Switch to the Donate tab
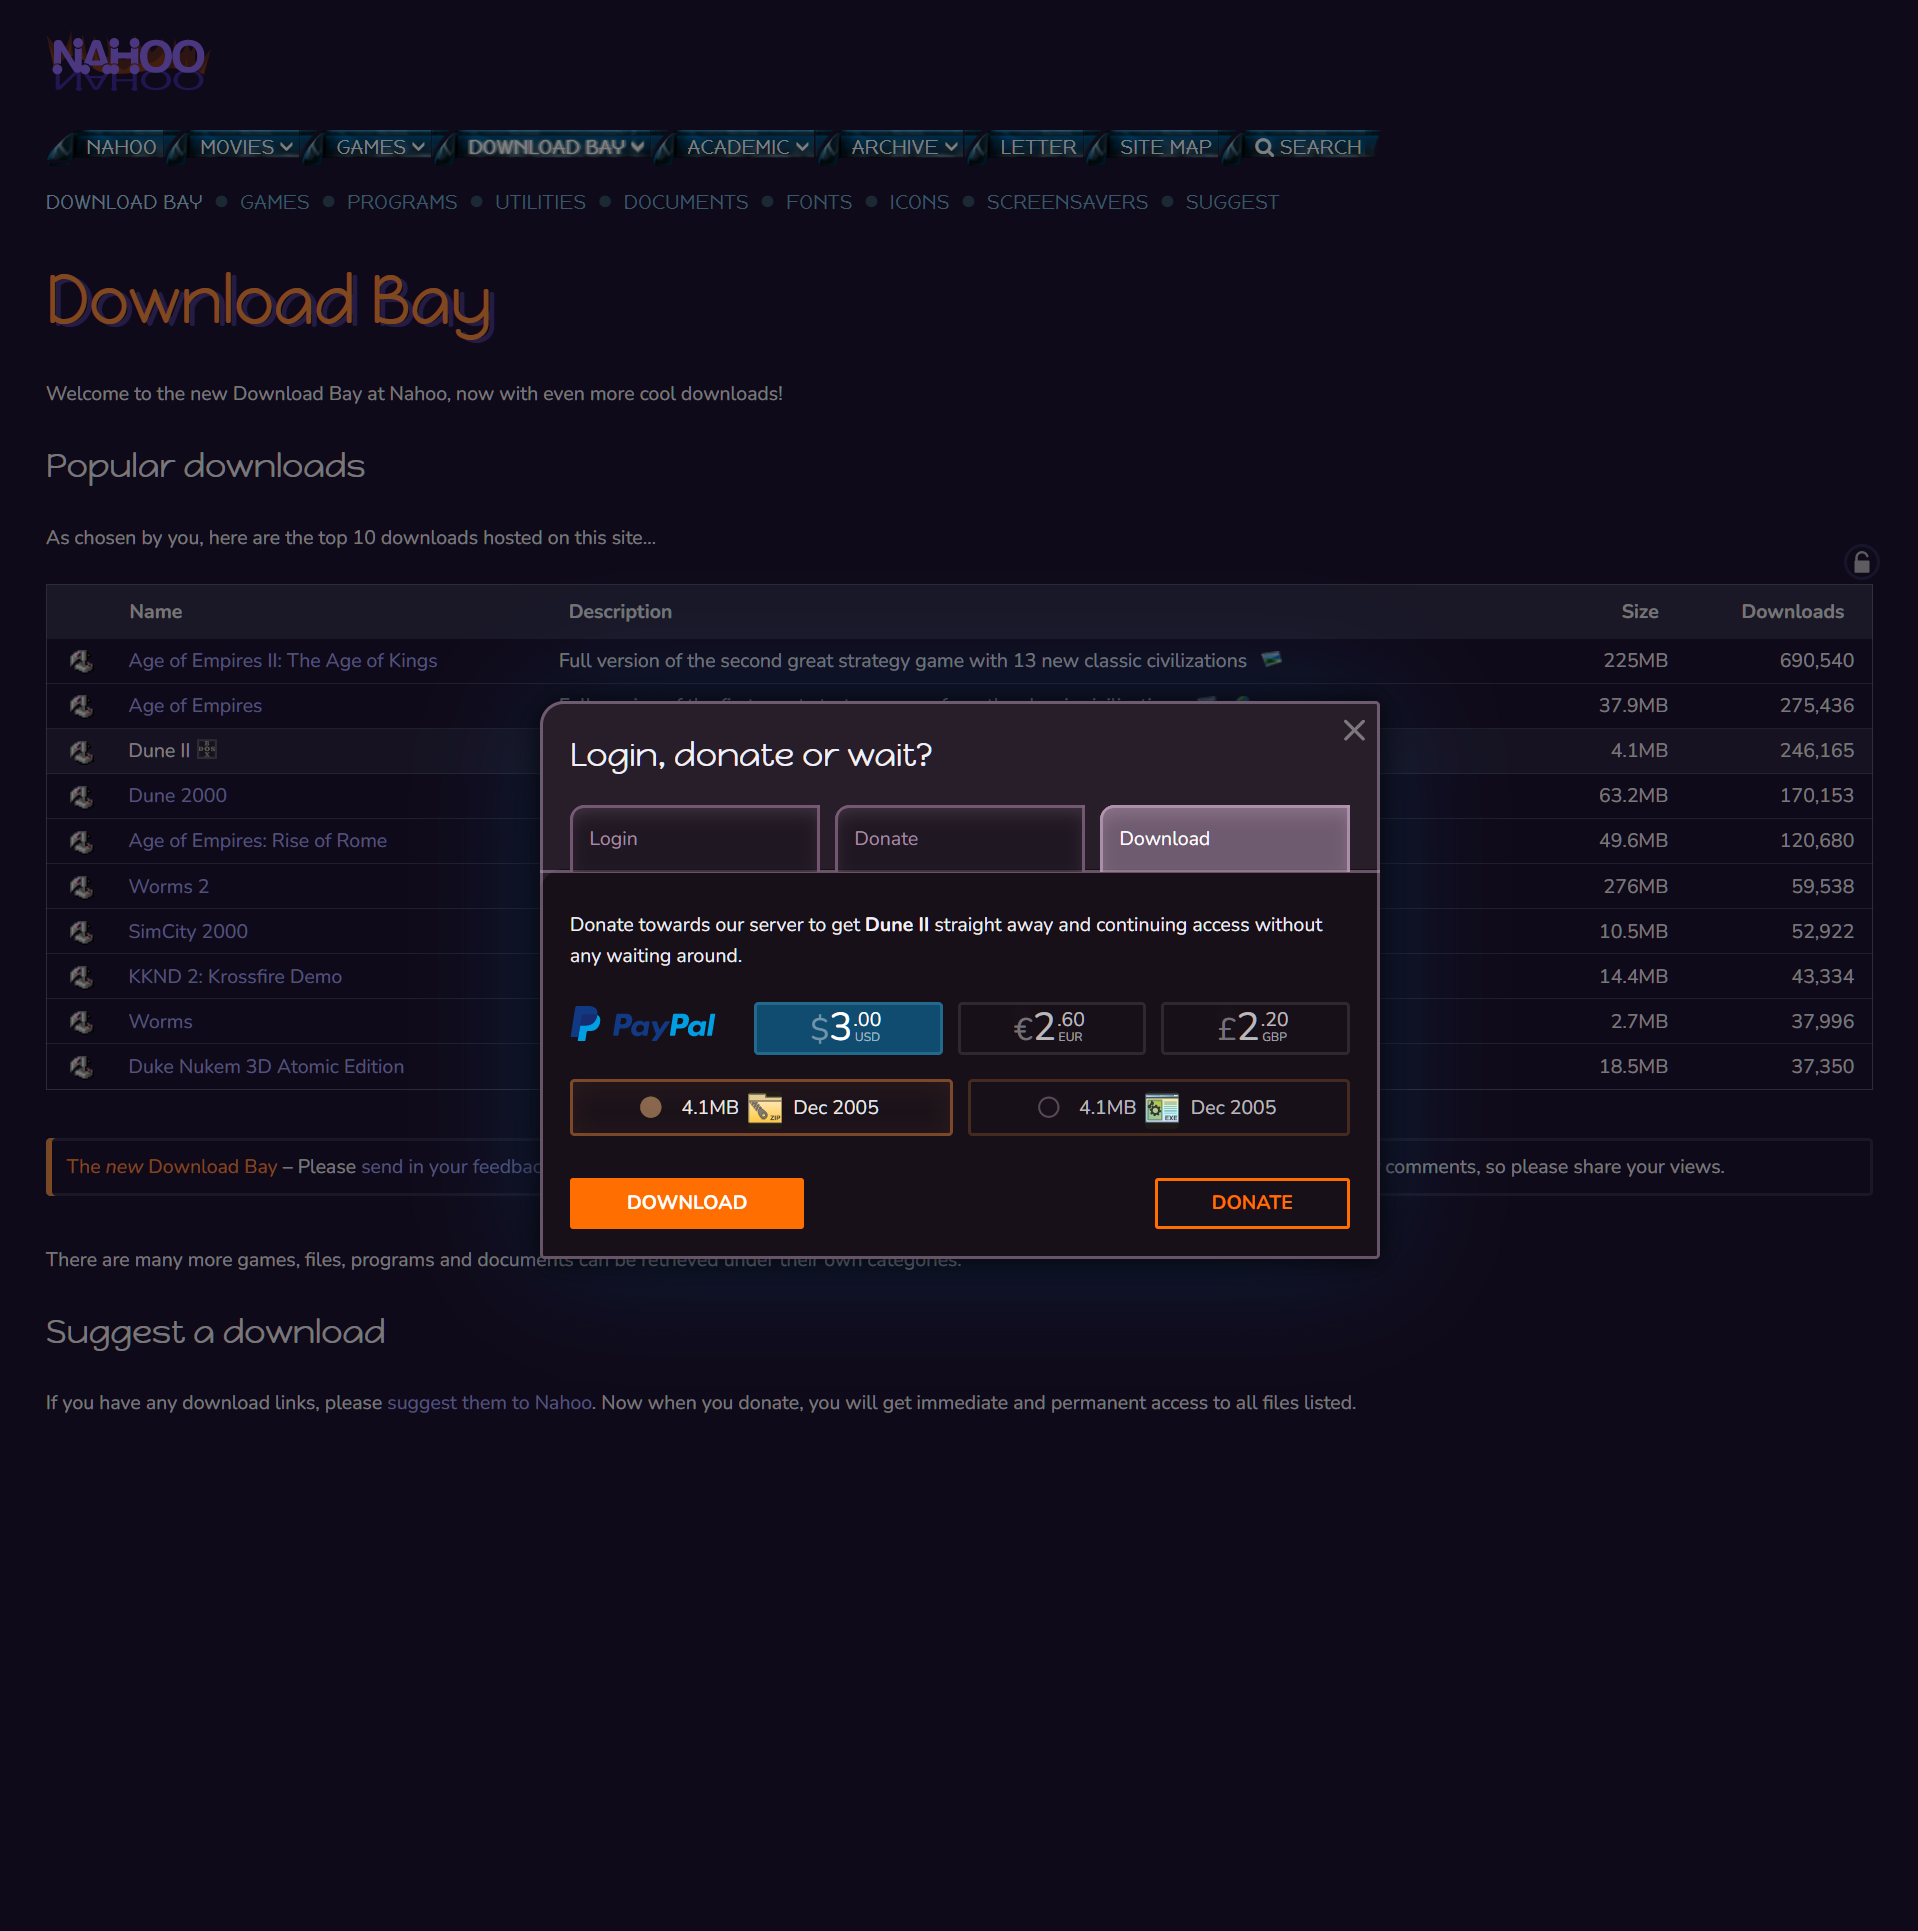This screenshot has height=1931, width=1918. [x=959, y=839]
